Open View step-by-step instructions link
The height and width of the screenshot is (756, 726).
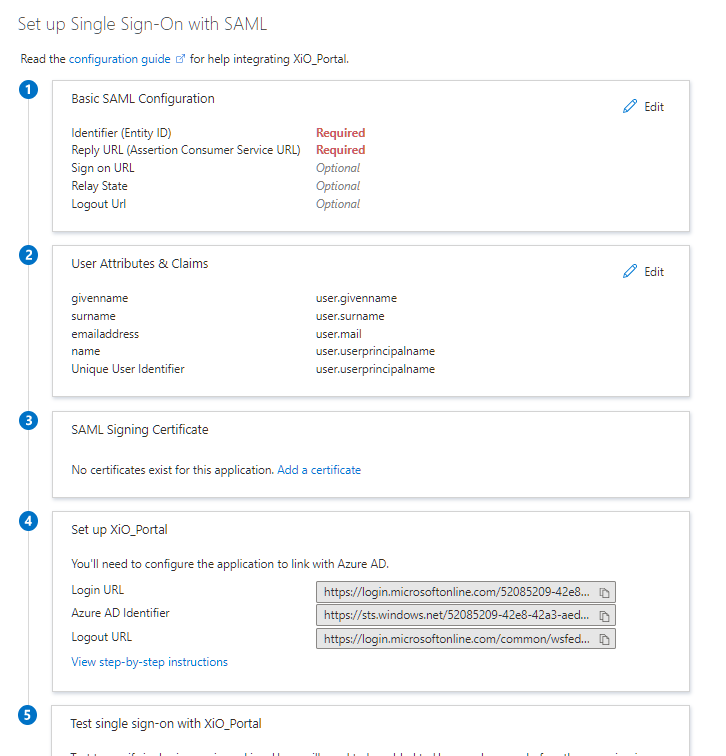tap(149, 662)
